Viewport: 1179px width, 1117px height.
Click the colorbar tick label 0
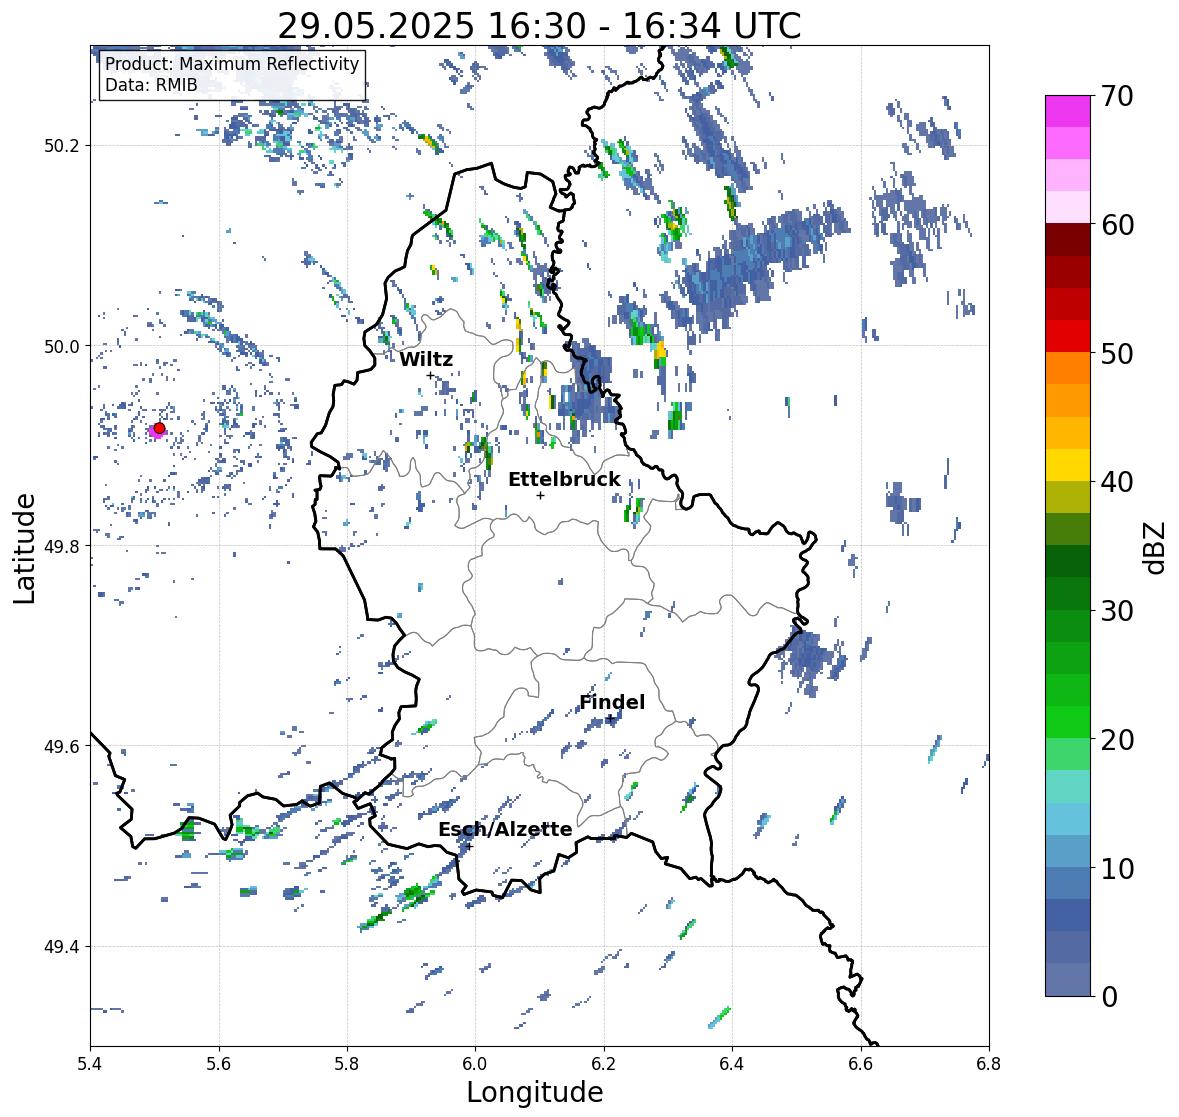[x=1109, y=997]
